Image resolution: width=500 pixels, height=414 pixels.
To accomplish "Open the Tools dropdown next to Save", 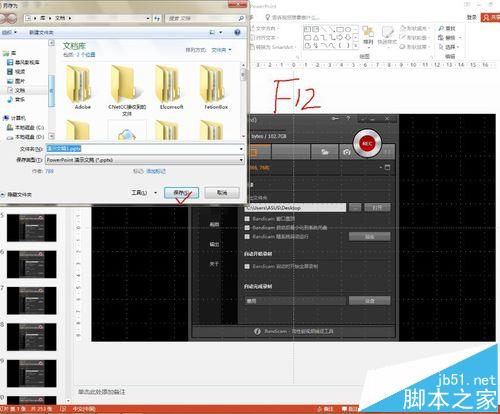I will point(144,193).
